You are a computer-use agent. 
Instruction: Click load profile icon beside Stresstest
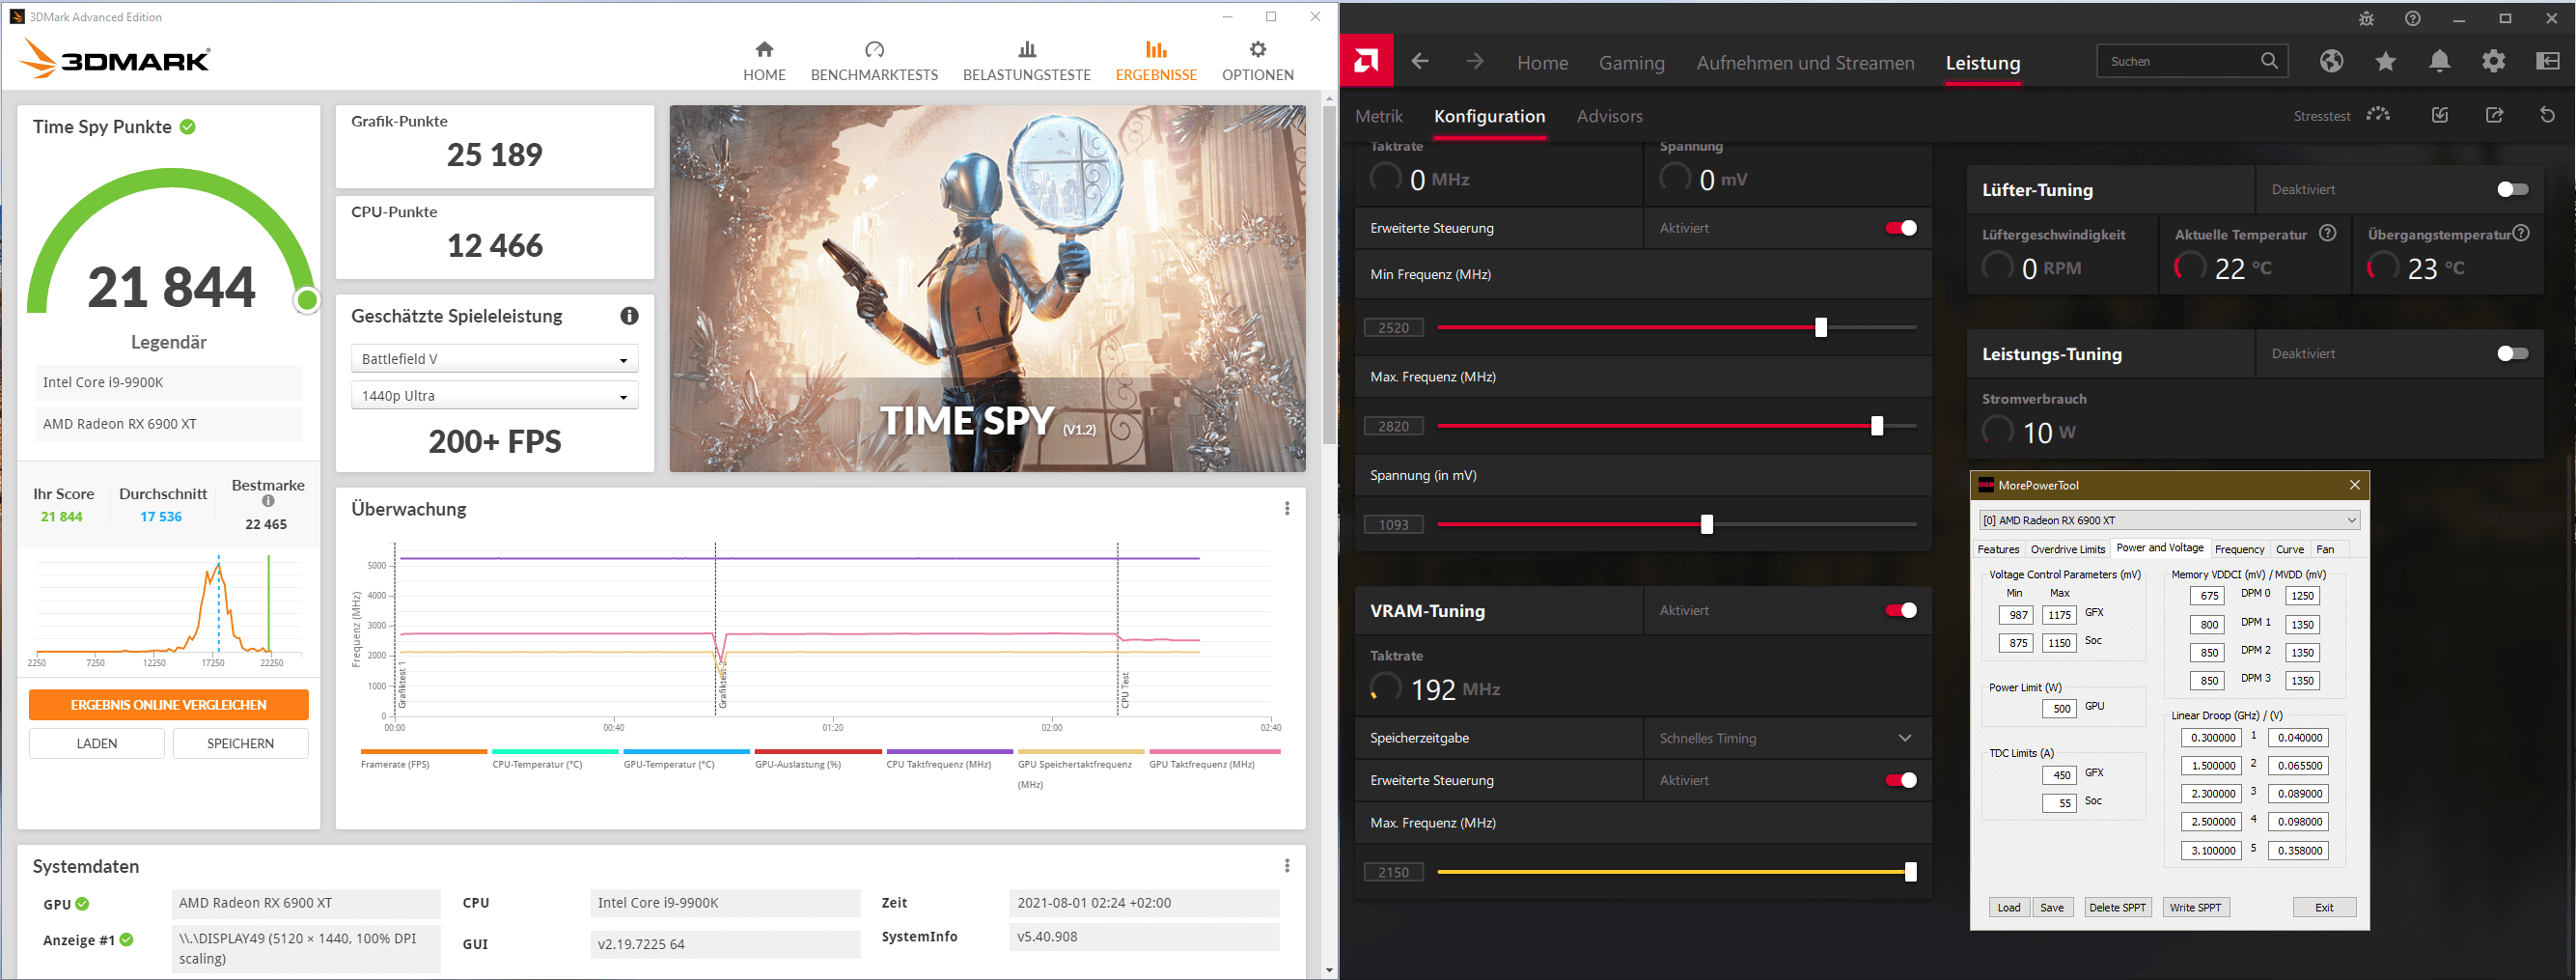click(2440, 115)
